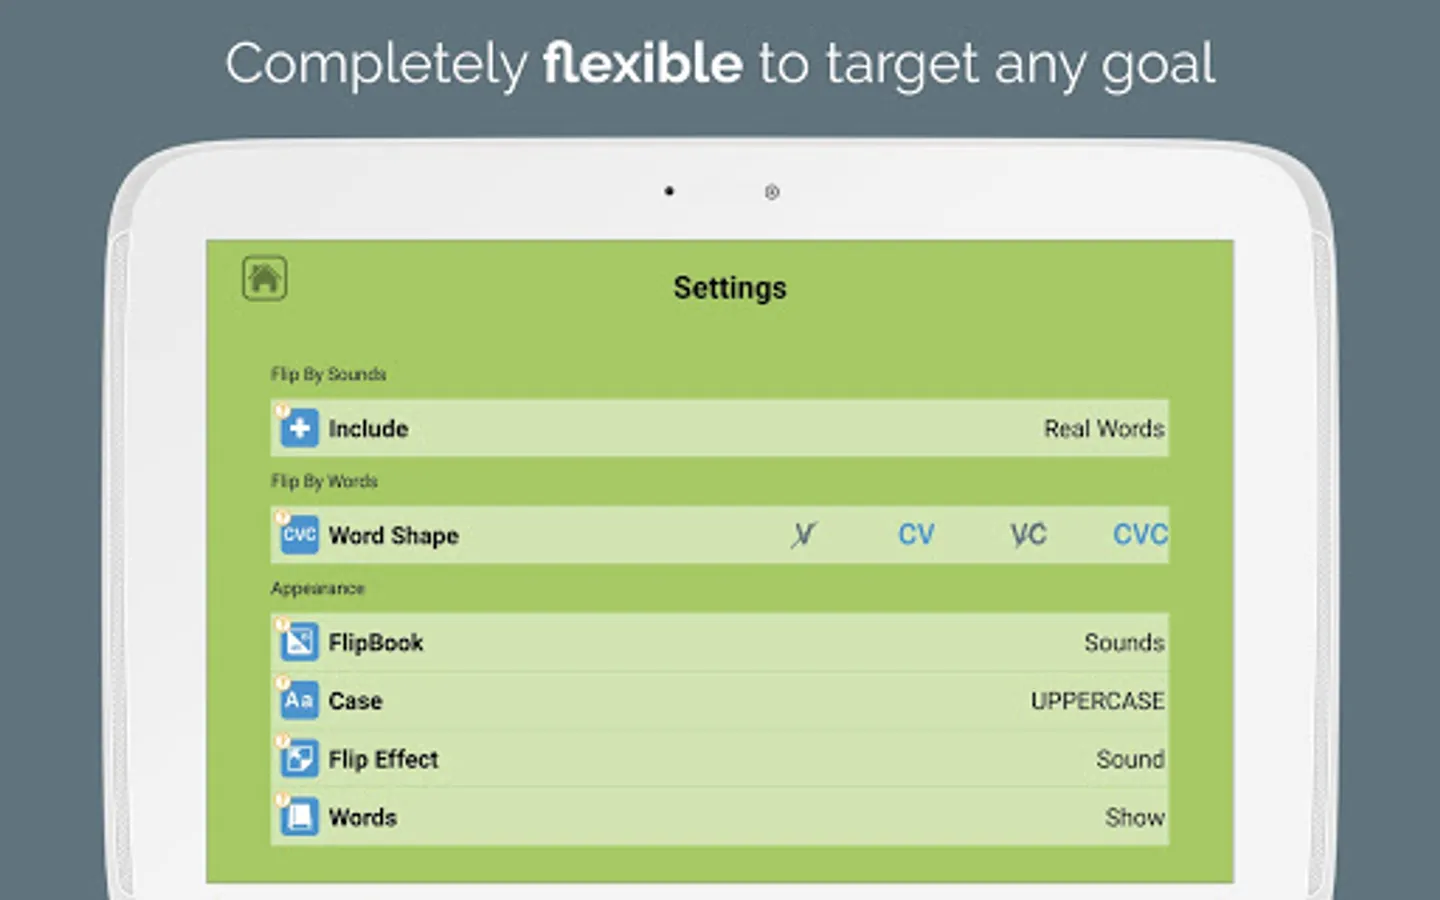The height and width of the screenshot is (900, 1440).
Task: Click the Words book icon
Action: [299, 817]
